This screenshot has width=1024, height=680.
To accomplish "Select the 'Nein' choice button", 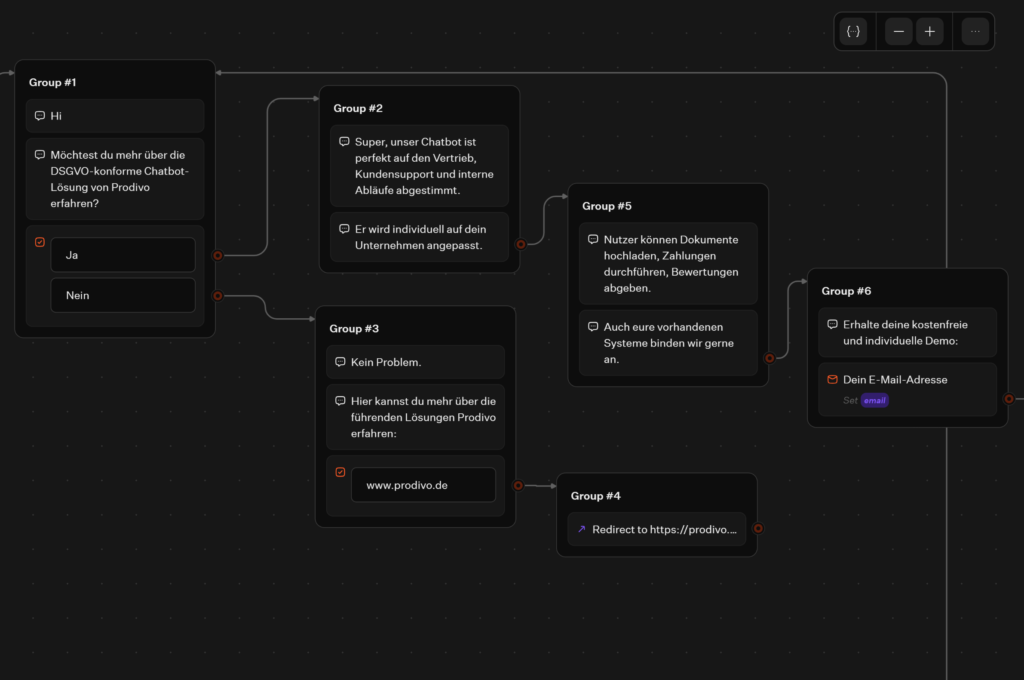I will click(x=123, y=295).
